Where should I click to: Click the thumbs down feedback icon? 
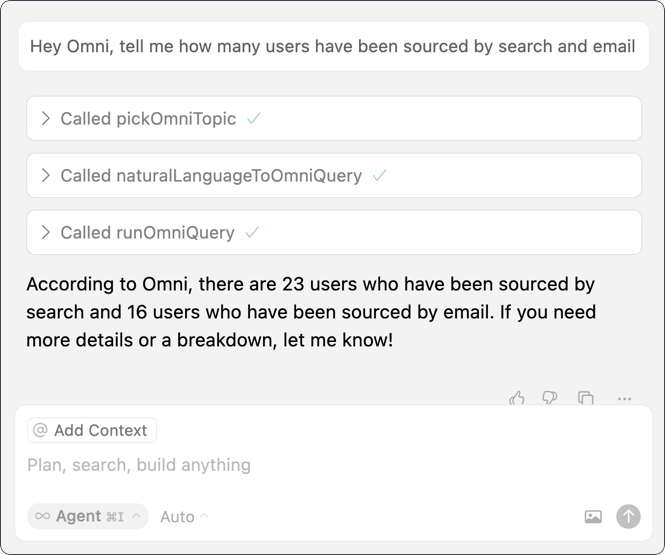click(550, 398)
